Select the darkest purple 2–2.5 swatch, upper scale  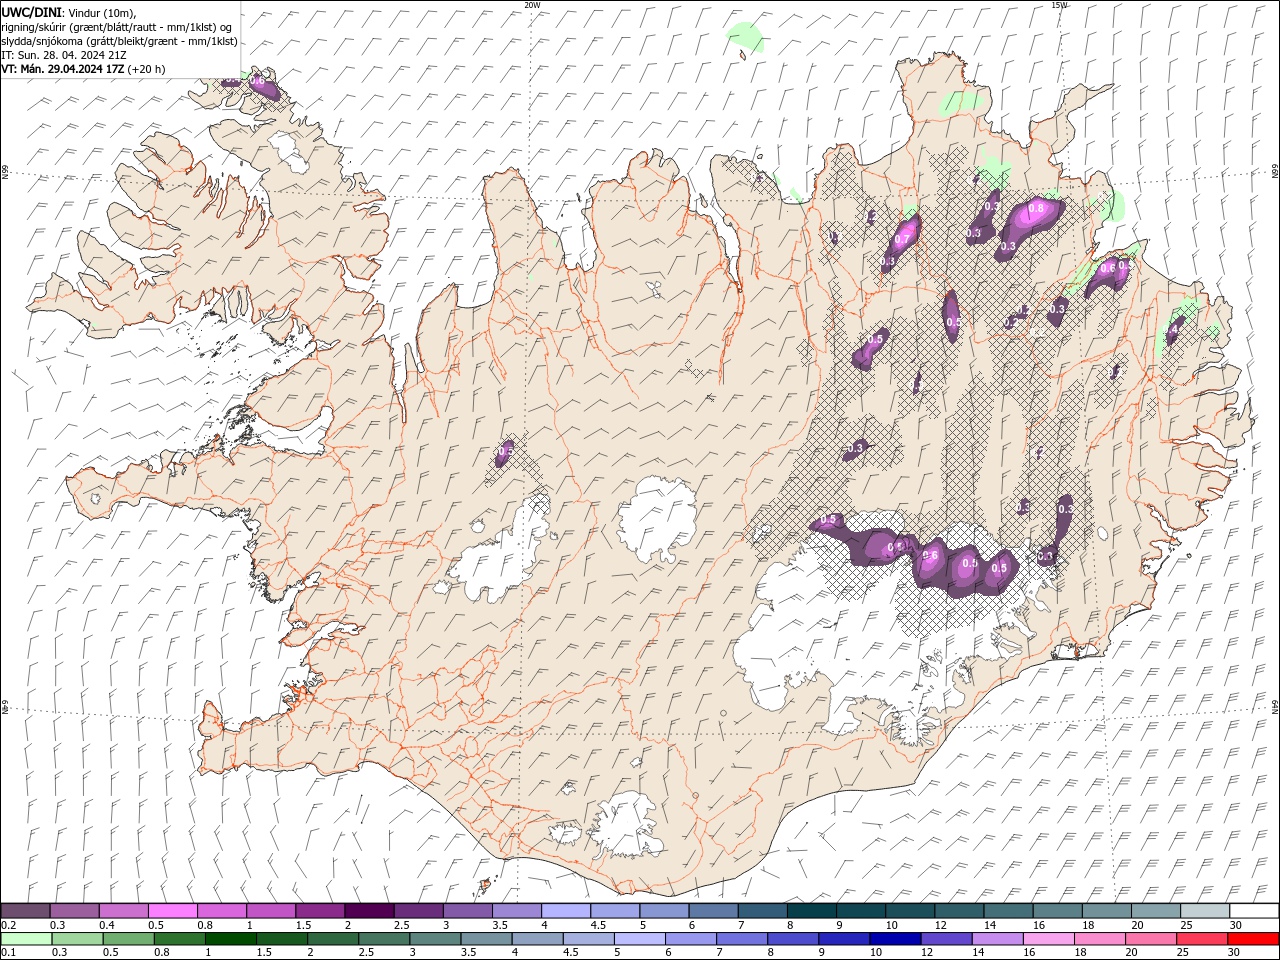[369, 911]
